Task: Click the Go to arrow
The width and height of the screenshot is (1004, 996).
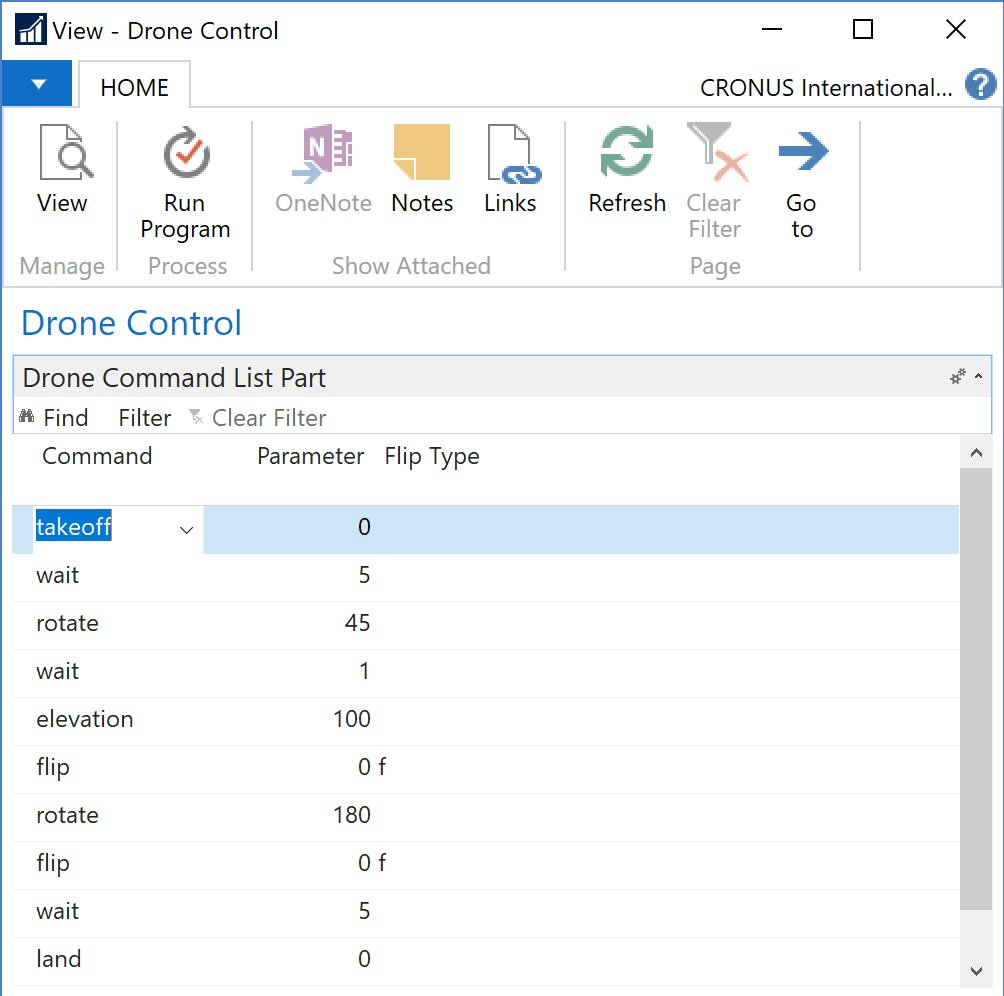Action: pos(804,151)
